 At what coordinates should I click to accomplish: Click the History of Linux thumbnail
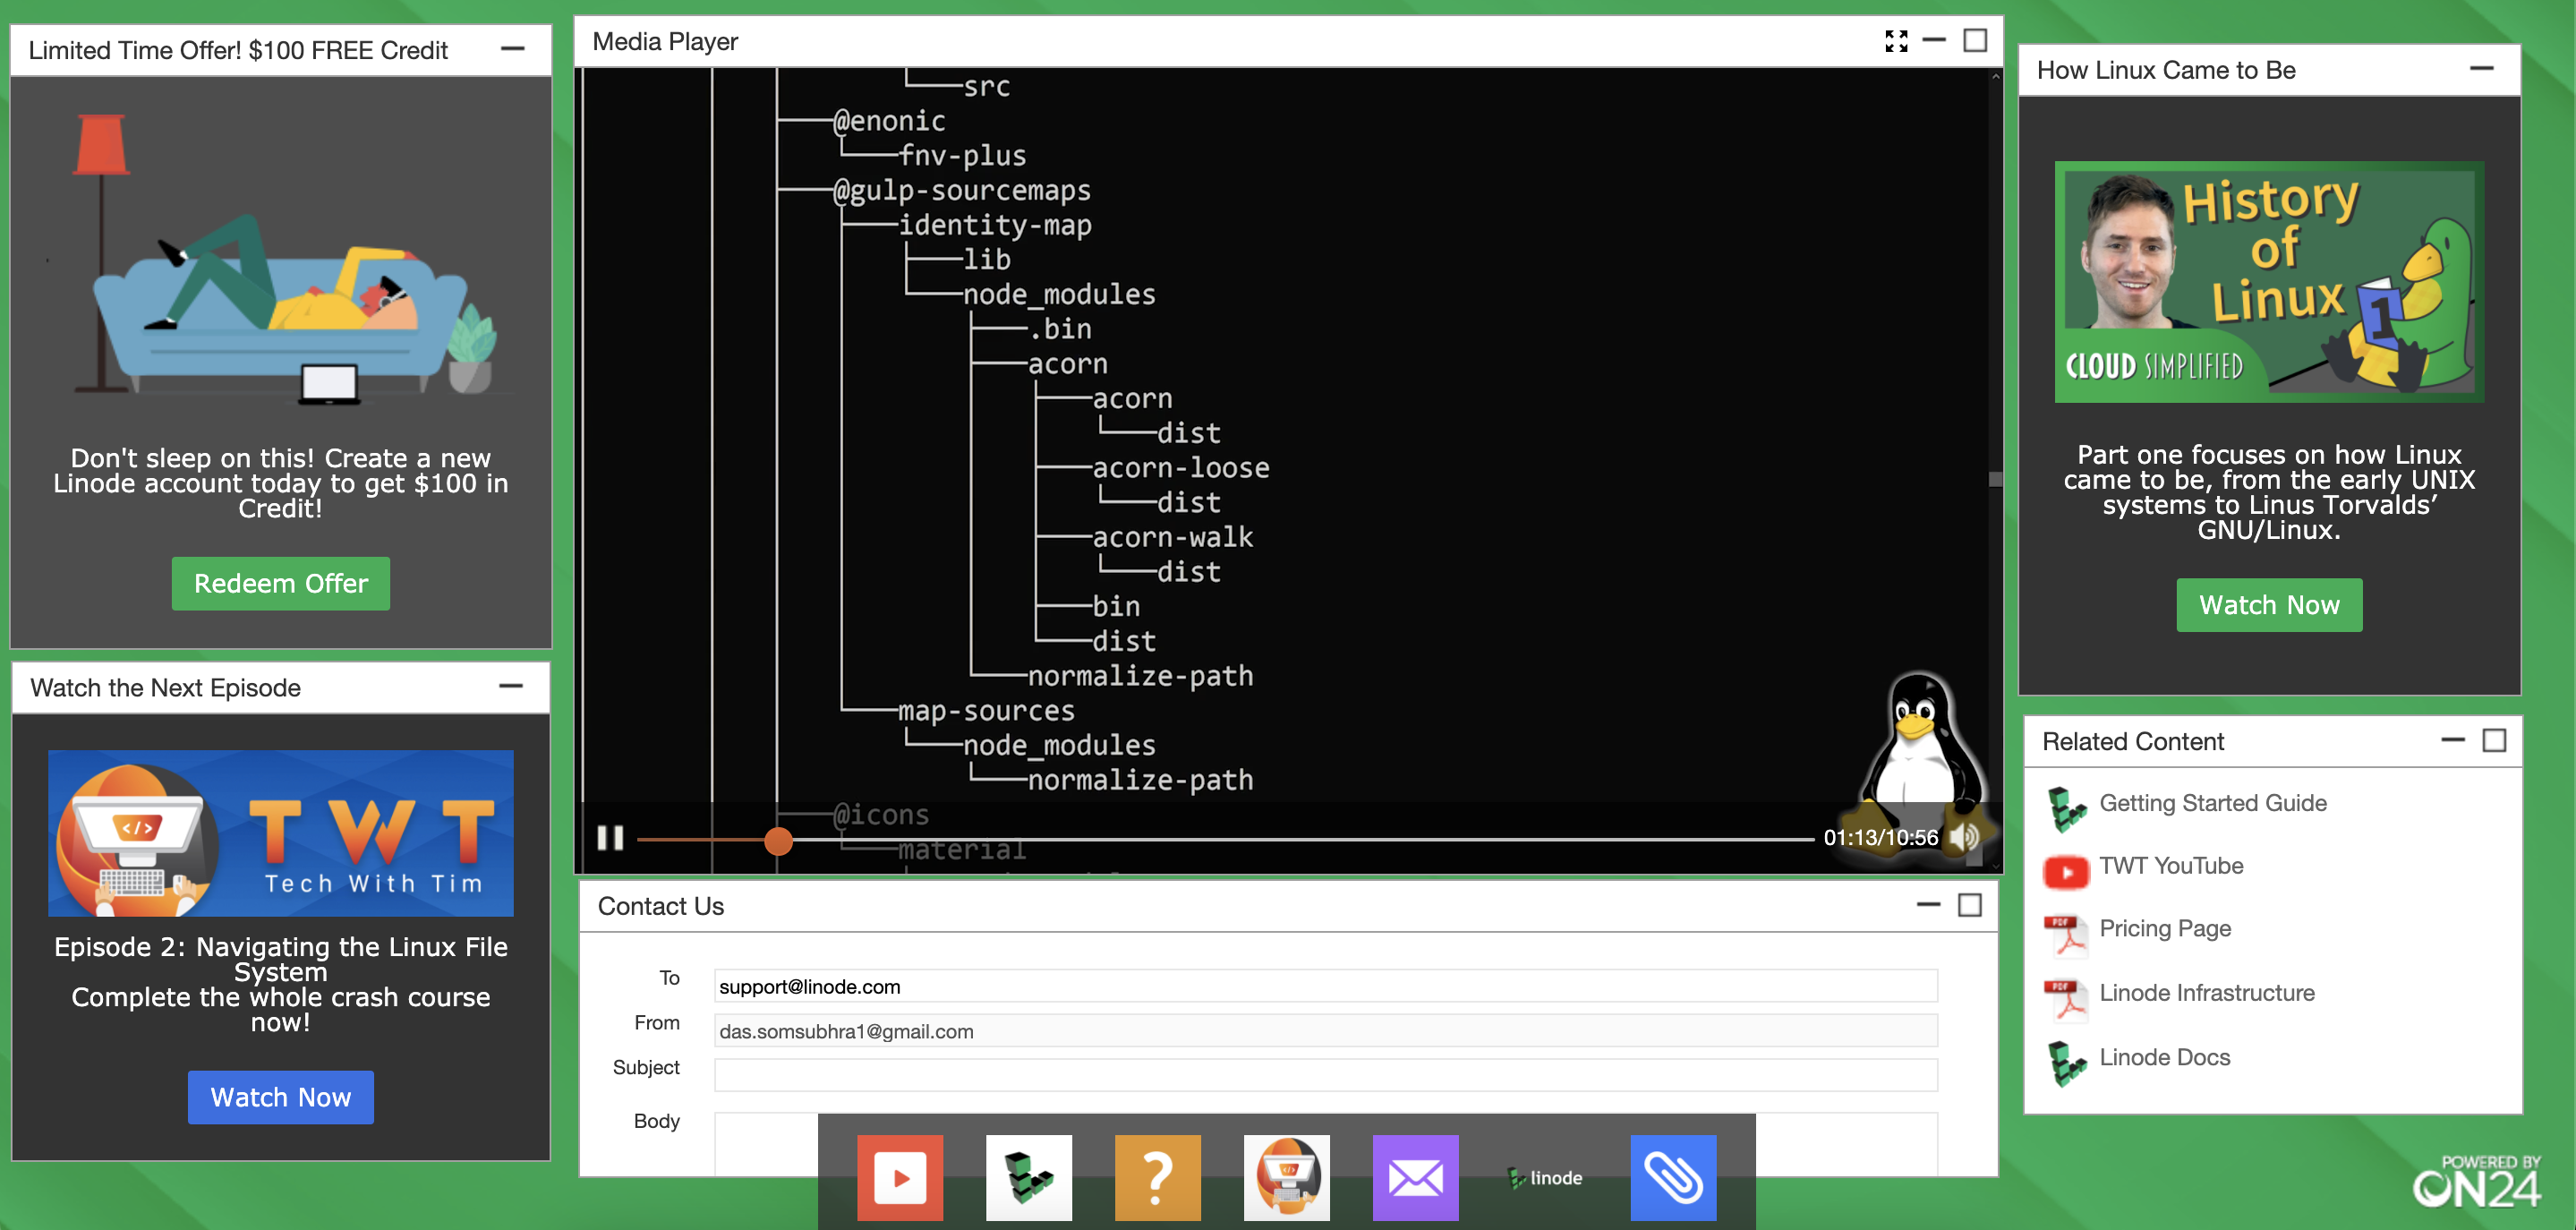coord(2268,282)
